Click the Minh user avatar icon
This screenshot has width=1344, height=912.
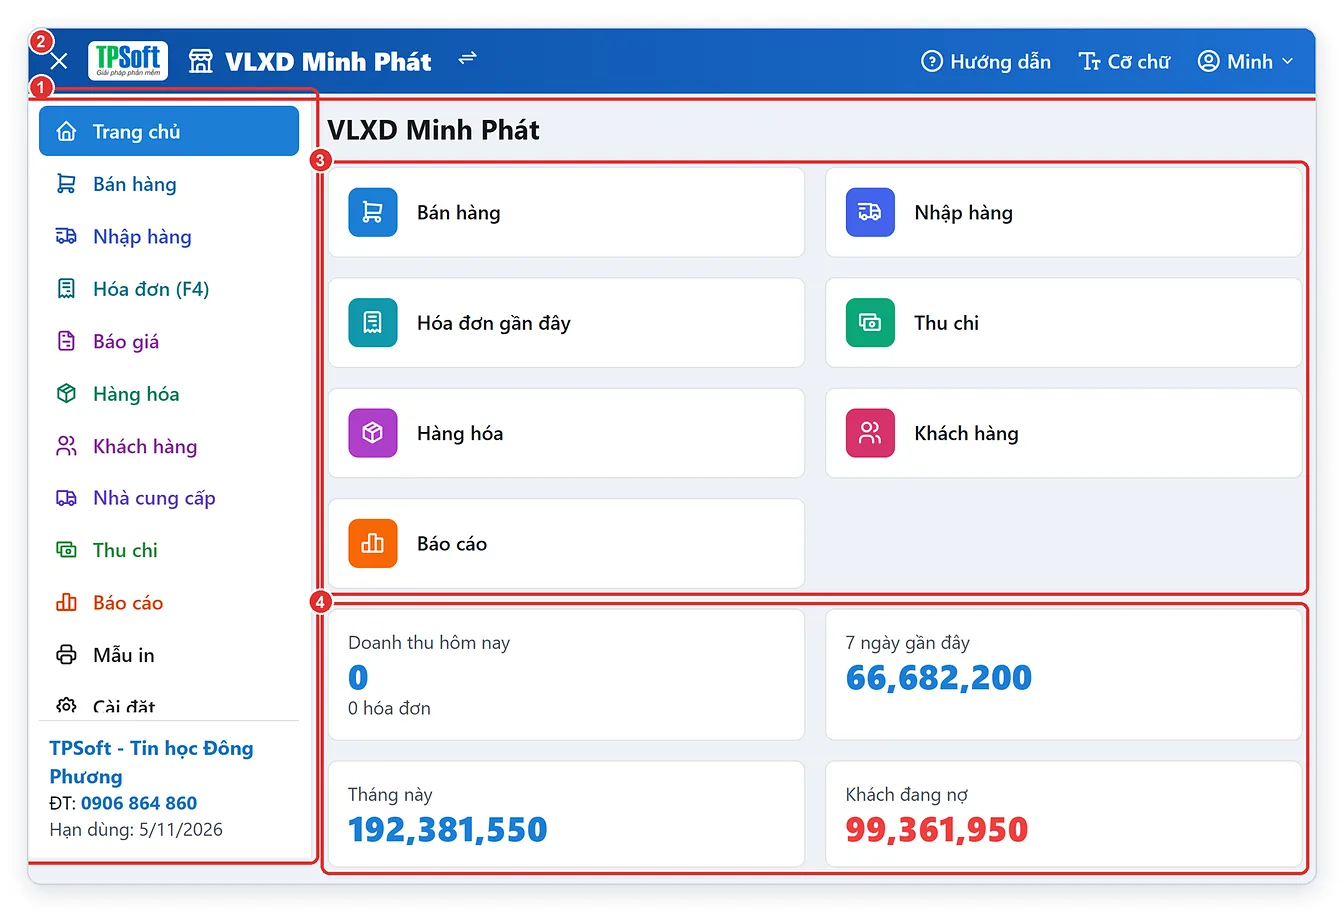1209,62
